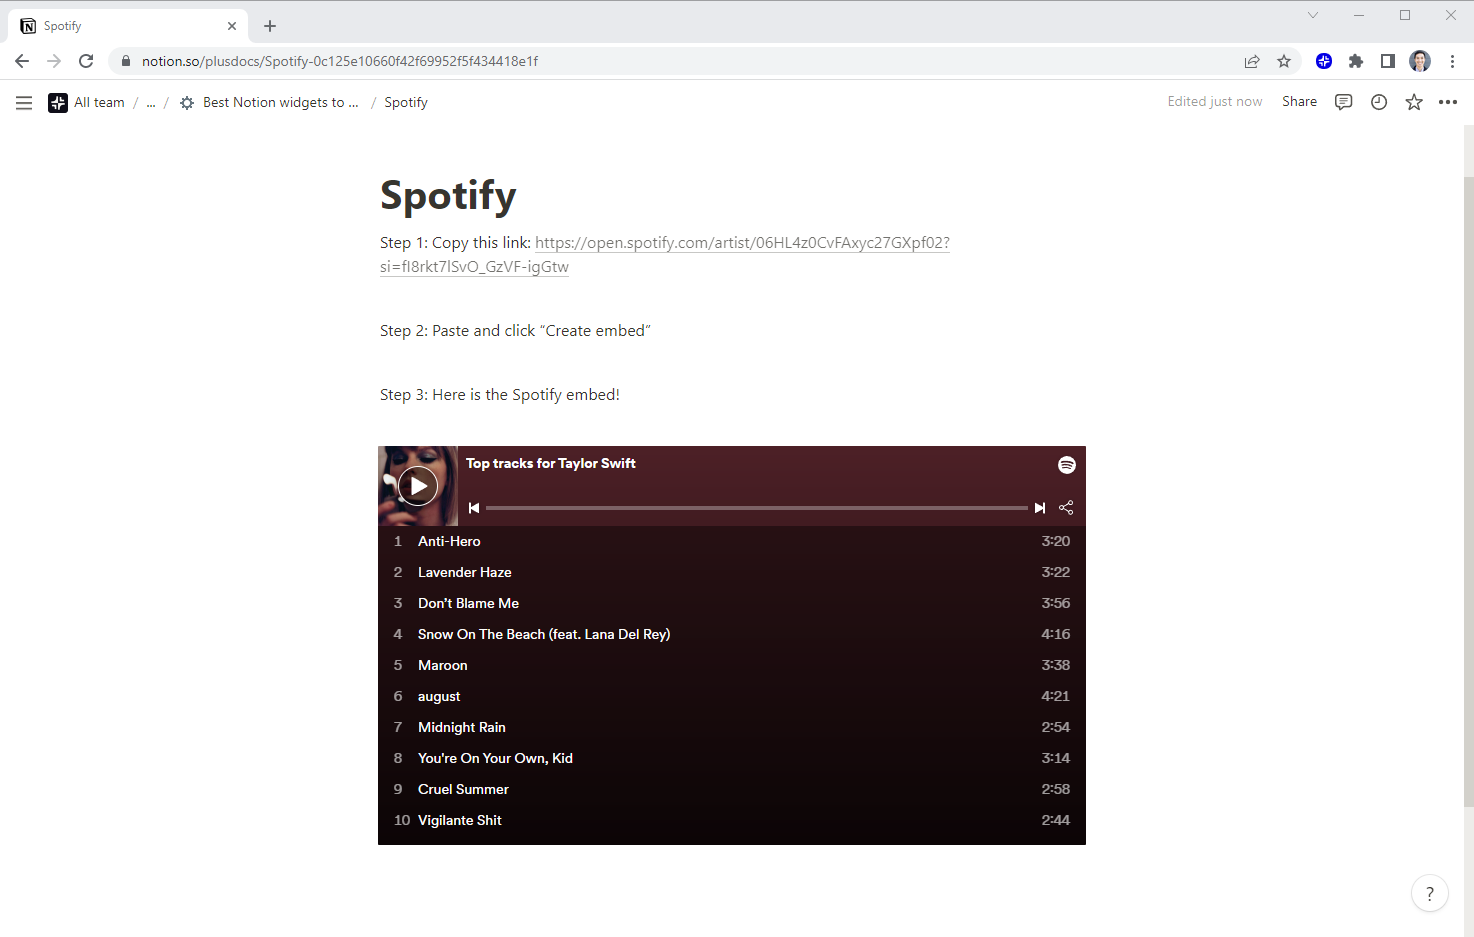This screenshot has height=937, width=1474.
Task: Open the Spotify logo link in the embed
Action: click(1067, 465)
